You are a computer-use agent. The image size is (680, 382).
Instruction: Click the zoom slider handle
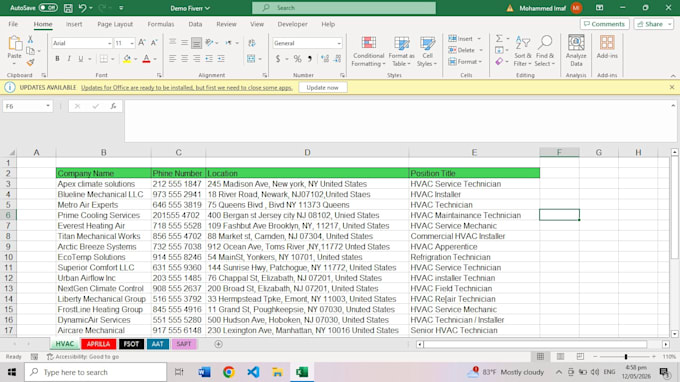626,356
